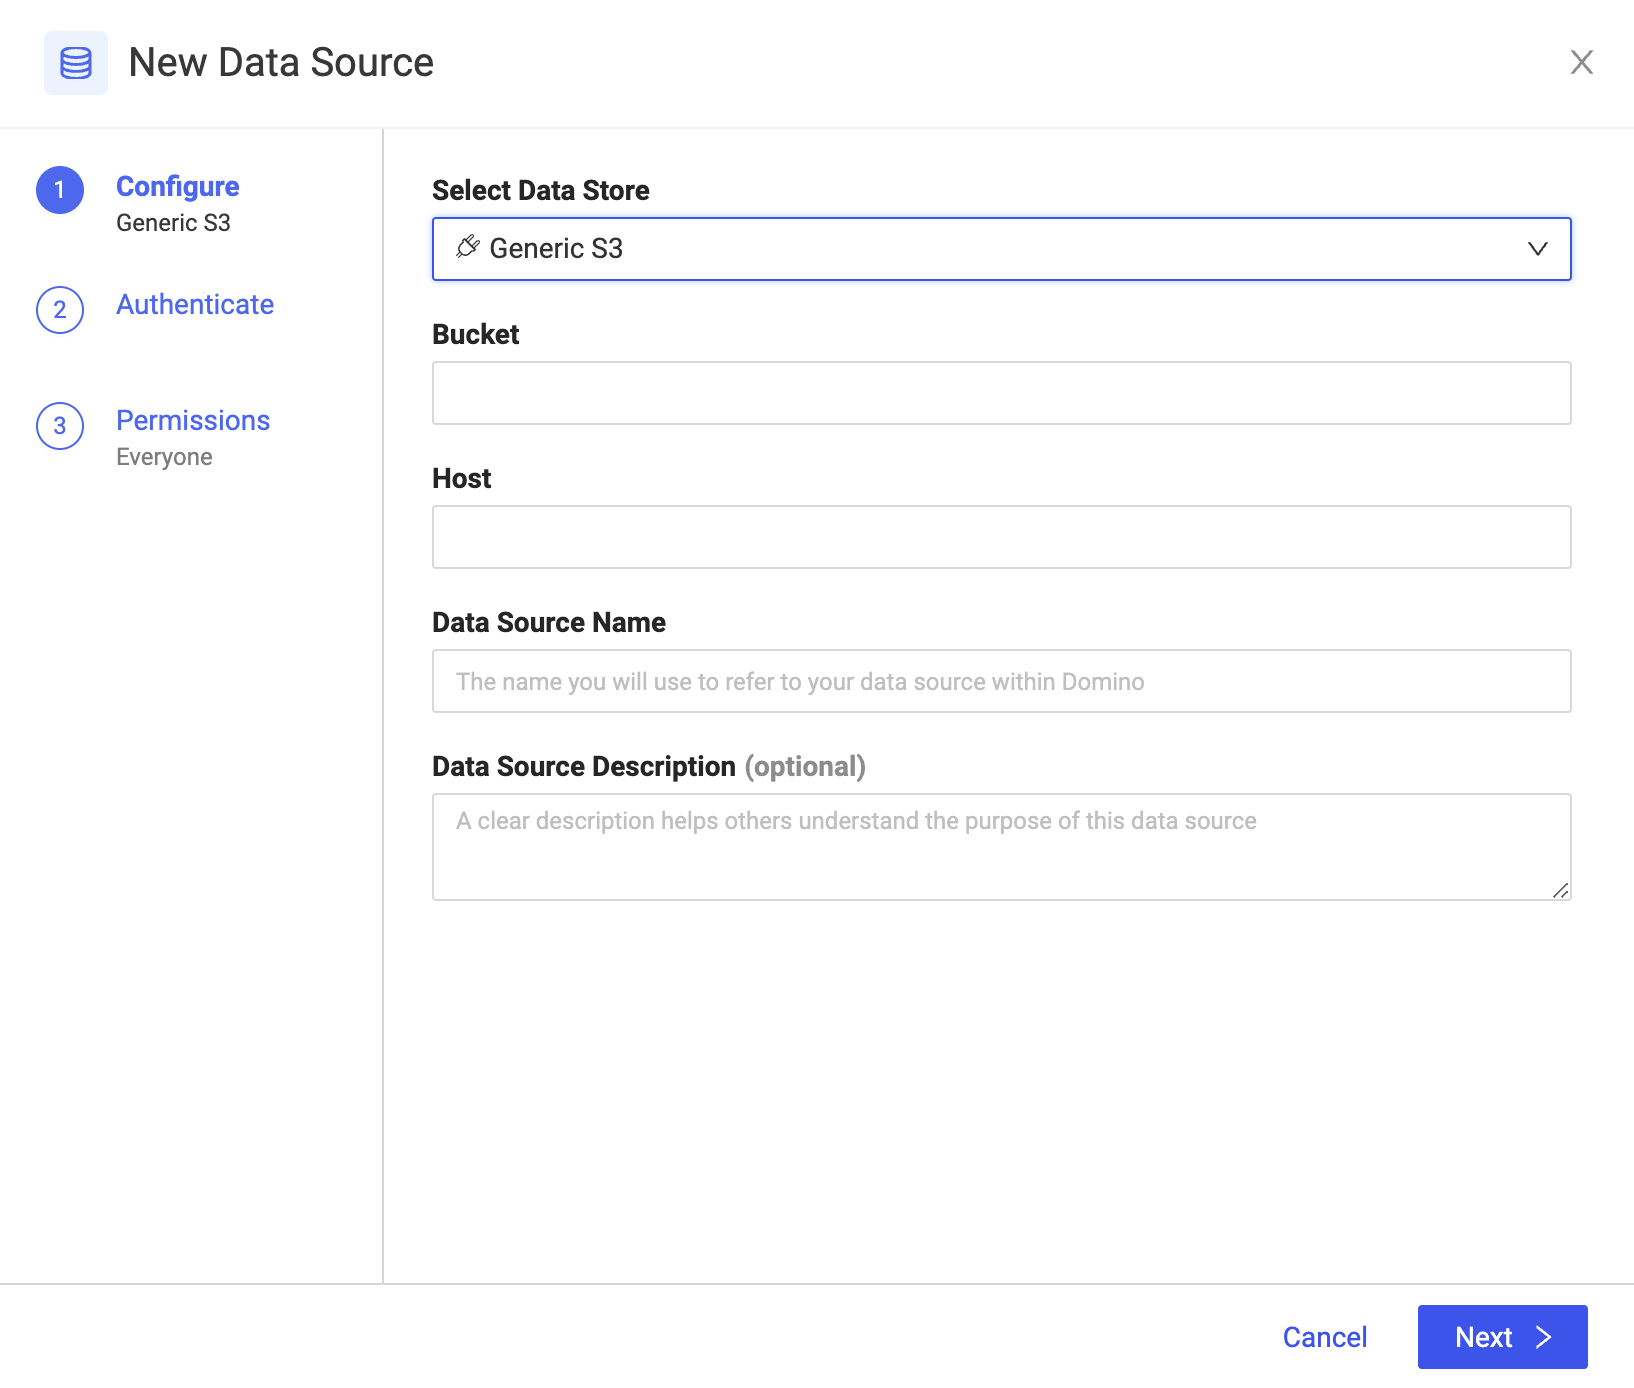The width and height of the screenshot is (1634, 1388).
Task: Click the 'Generic S3' subtitle under Configure
Action: (173, 223)
